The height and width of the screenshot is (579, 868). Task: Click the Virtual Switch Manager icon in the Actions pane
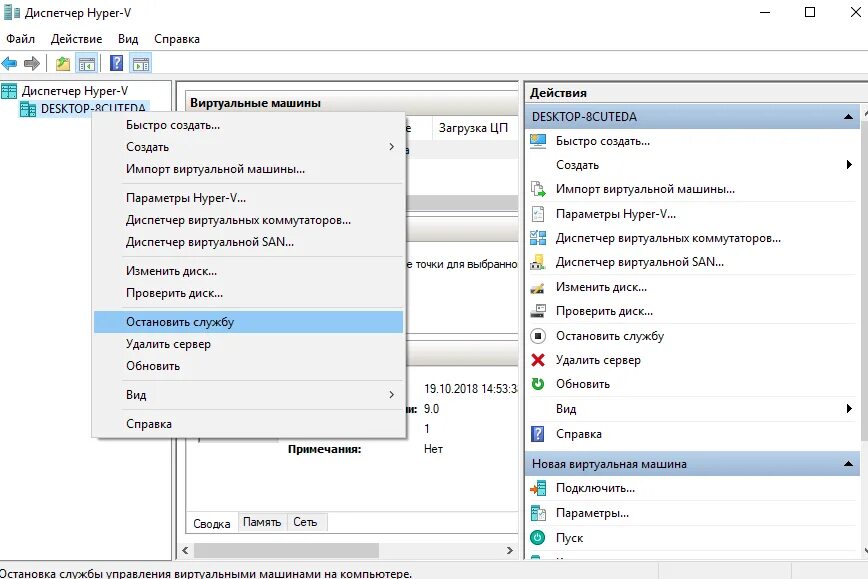[538, 238]
